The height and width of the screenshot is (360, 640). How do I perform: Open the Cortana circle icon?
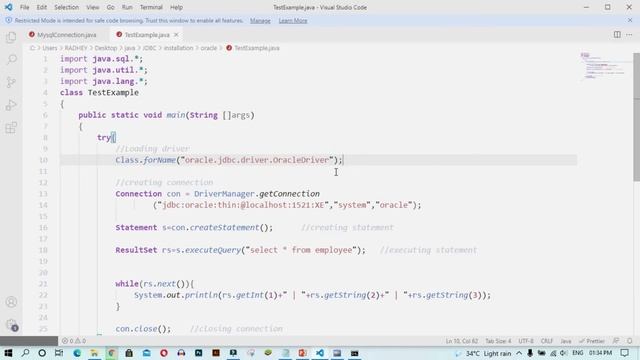click(x=42, y=353)
